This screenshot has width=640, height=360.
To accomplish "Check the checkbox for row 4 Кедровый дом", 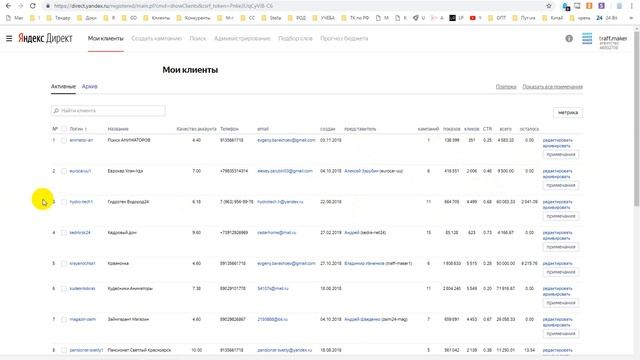I will click(x=64, y=233).
